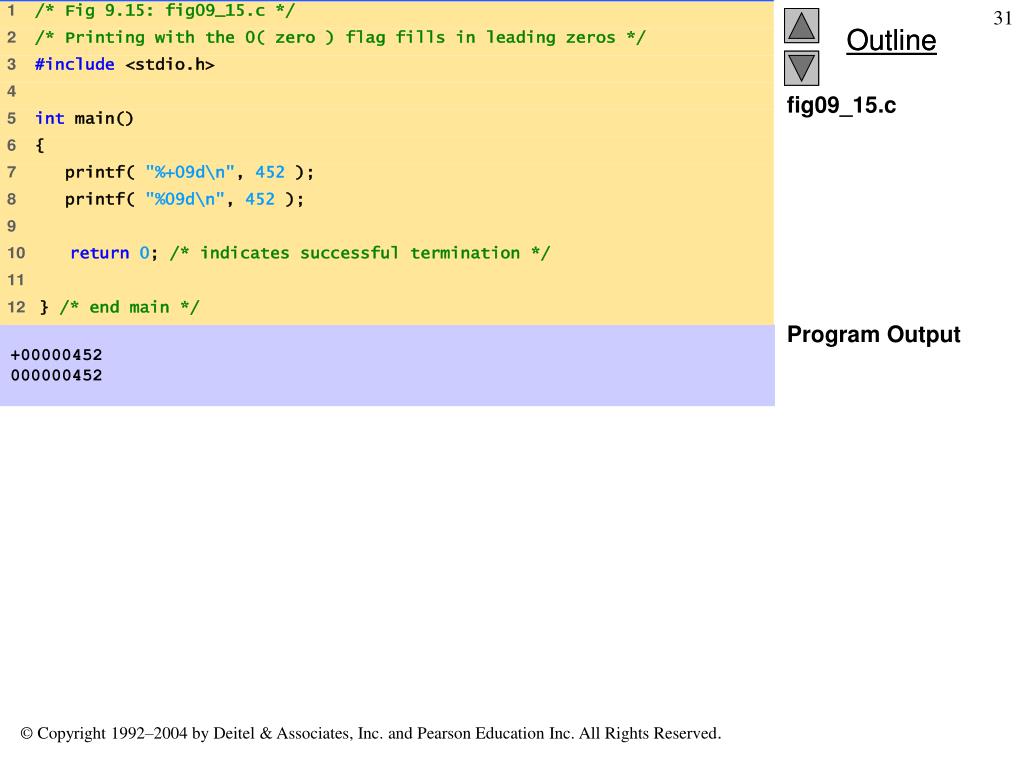The width and height of the screenshot is (1024, 768).
Task: Click line number 12
Action: [16, 307]
